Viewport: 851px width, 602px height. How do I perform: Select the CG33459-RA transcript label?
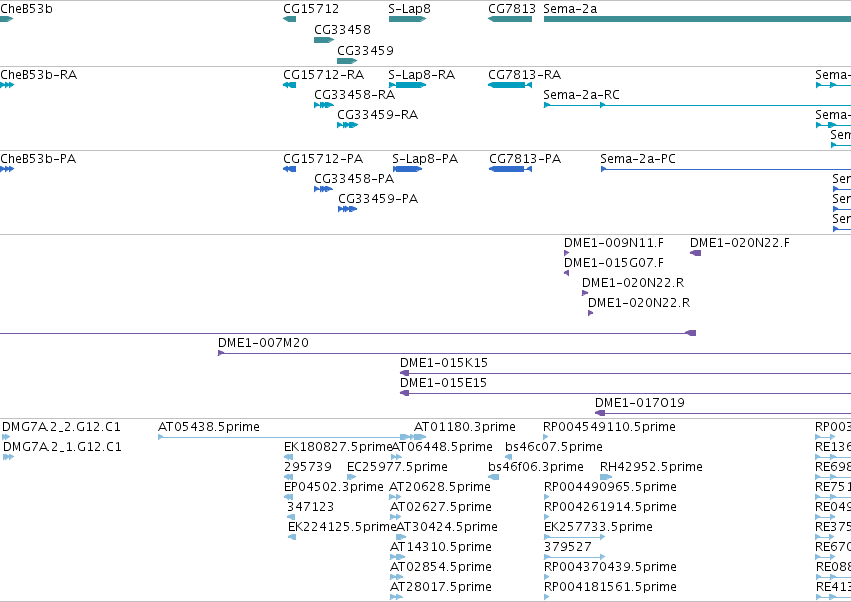click(378, 115)
